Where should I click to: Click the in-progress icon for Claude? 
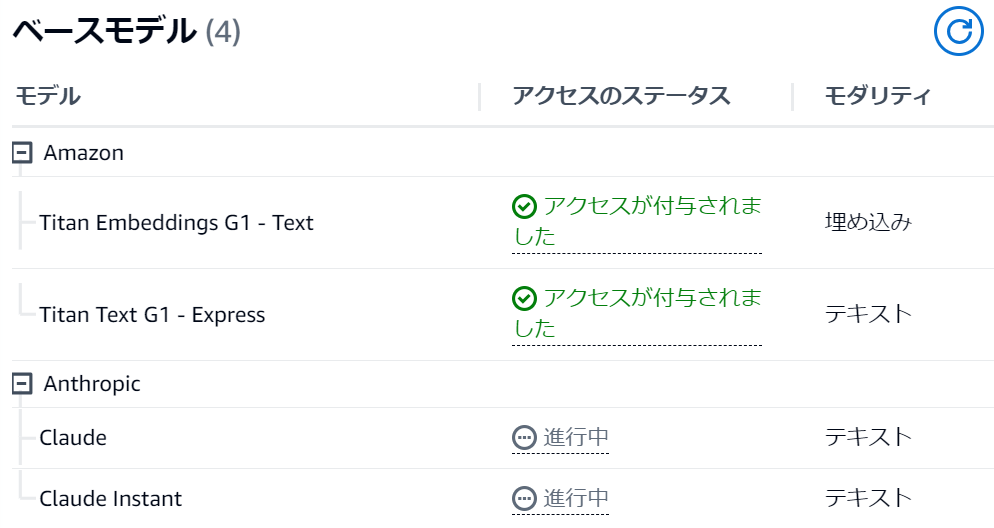coord(524,437)
